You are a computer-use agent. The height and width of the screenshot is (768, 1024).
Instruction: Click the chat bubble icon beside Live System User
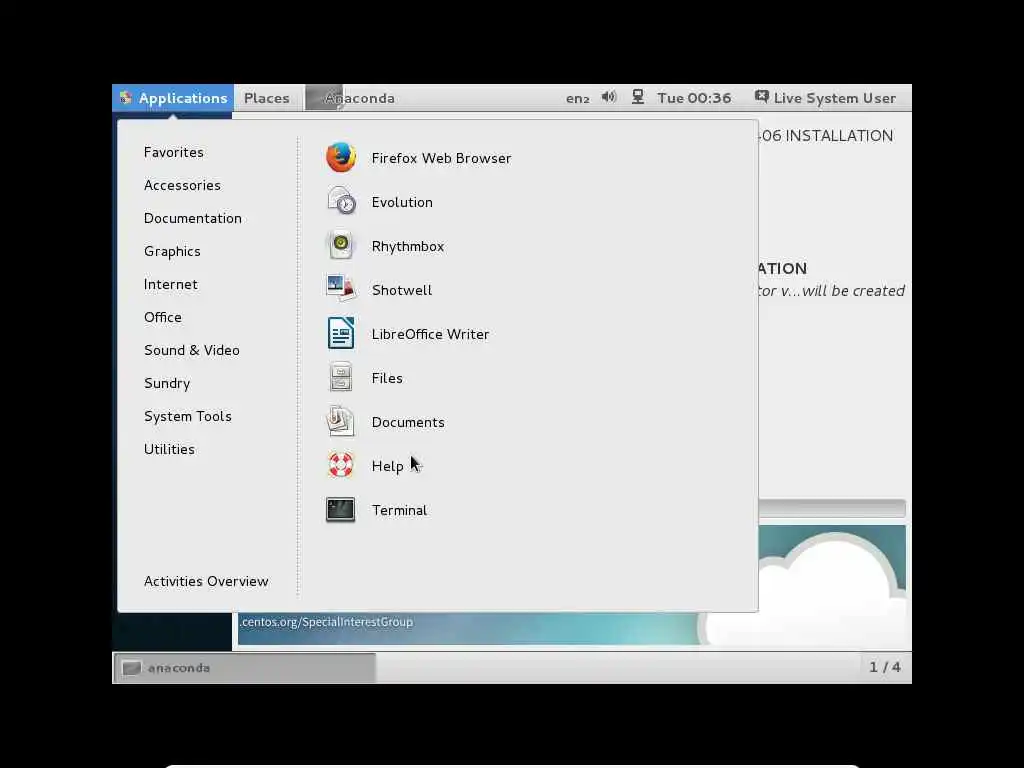click(x=761, y=97)
